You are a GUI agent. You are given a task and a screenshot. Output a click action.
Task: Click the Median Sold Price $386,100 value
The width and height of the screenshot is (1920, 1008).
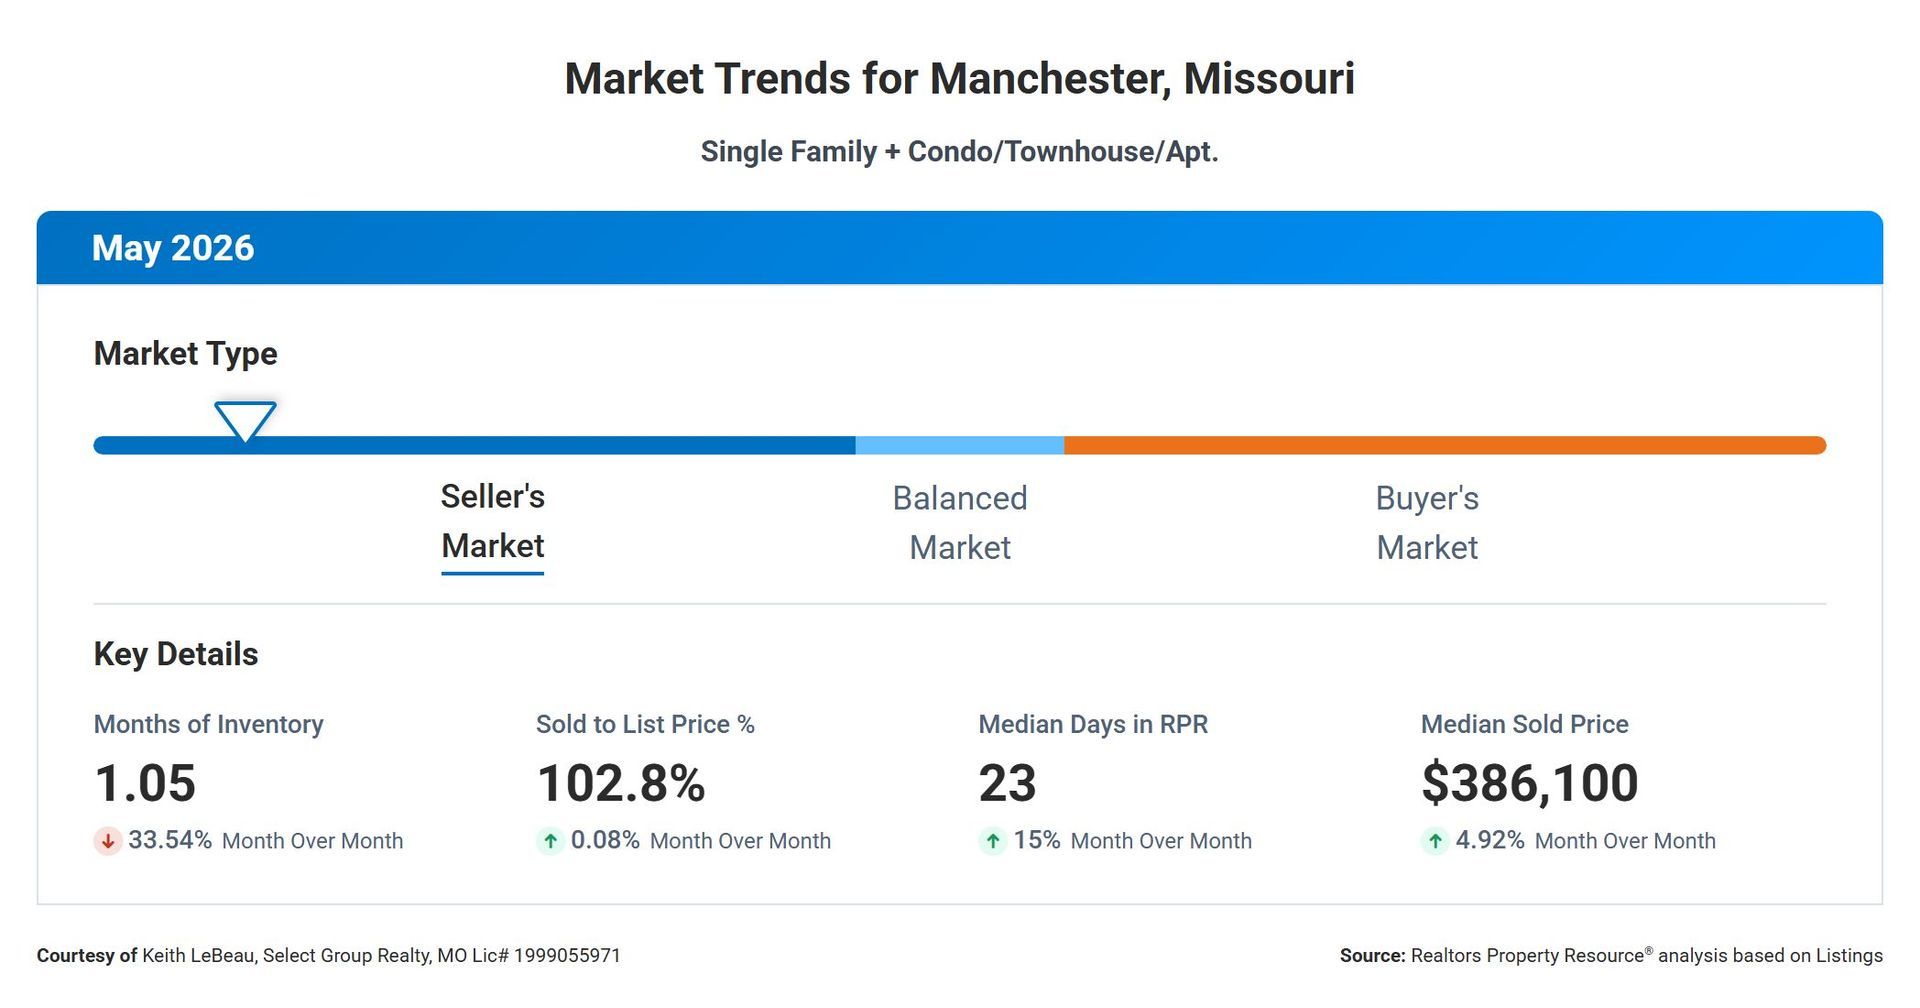[x=1530, y=783]
